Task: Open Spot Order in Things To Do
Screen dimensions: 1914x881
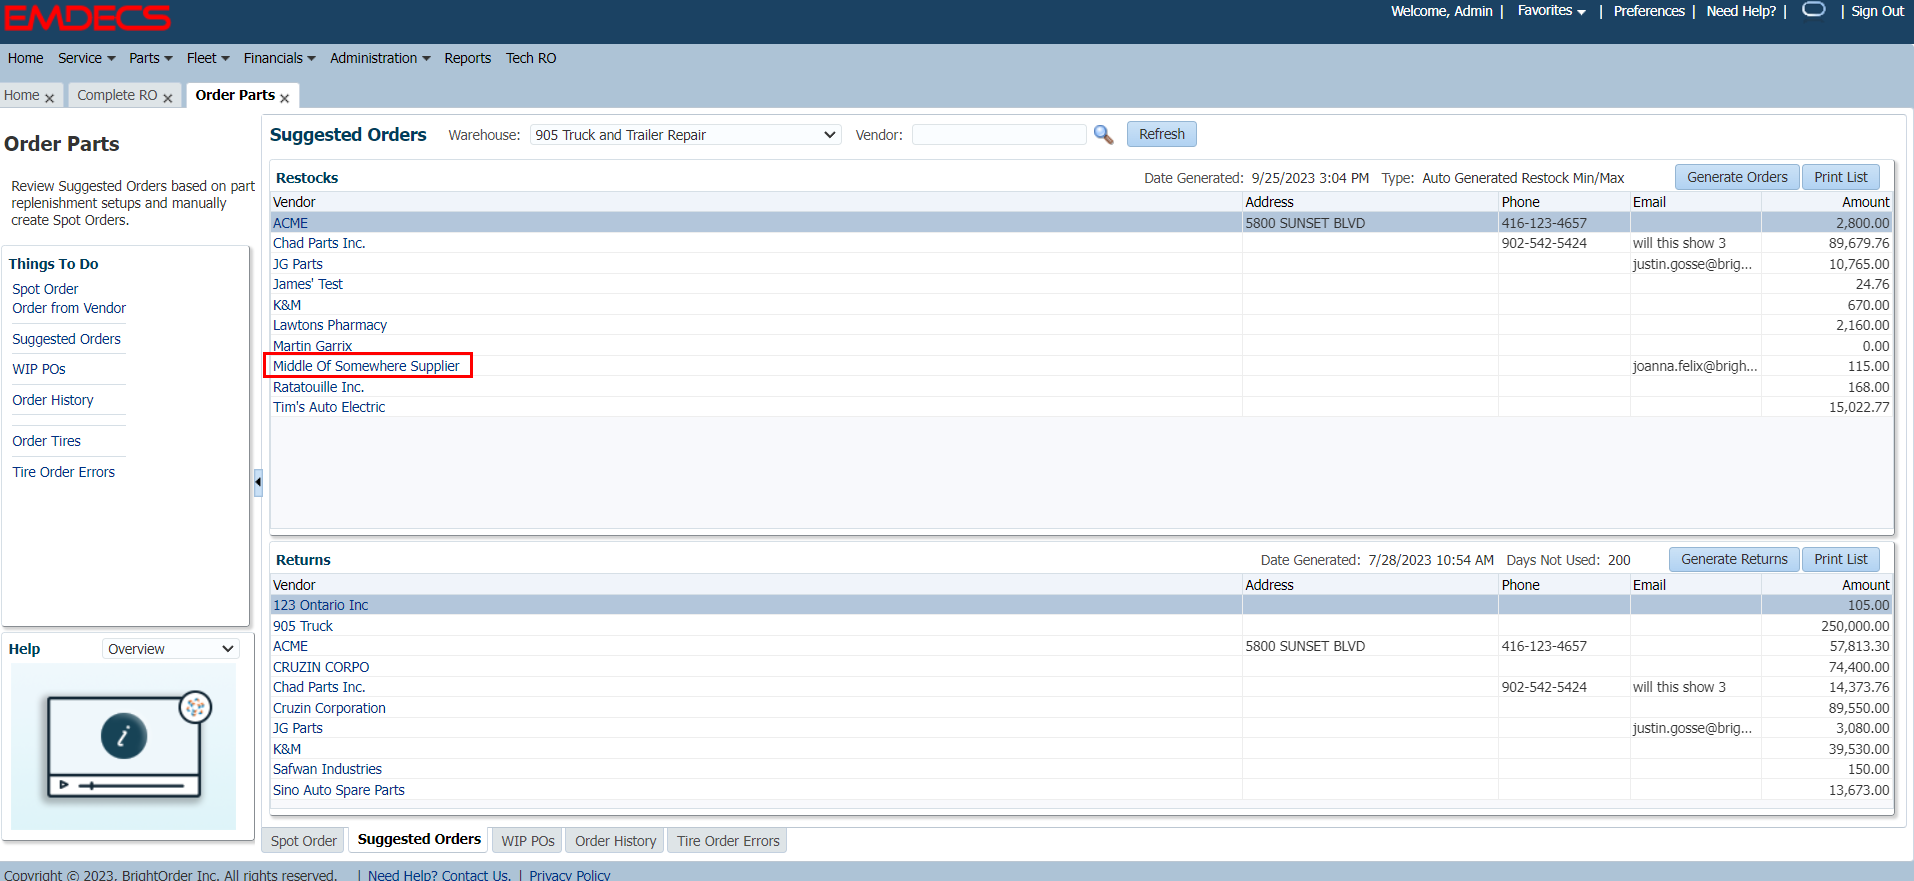Action: [45, 289]
